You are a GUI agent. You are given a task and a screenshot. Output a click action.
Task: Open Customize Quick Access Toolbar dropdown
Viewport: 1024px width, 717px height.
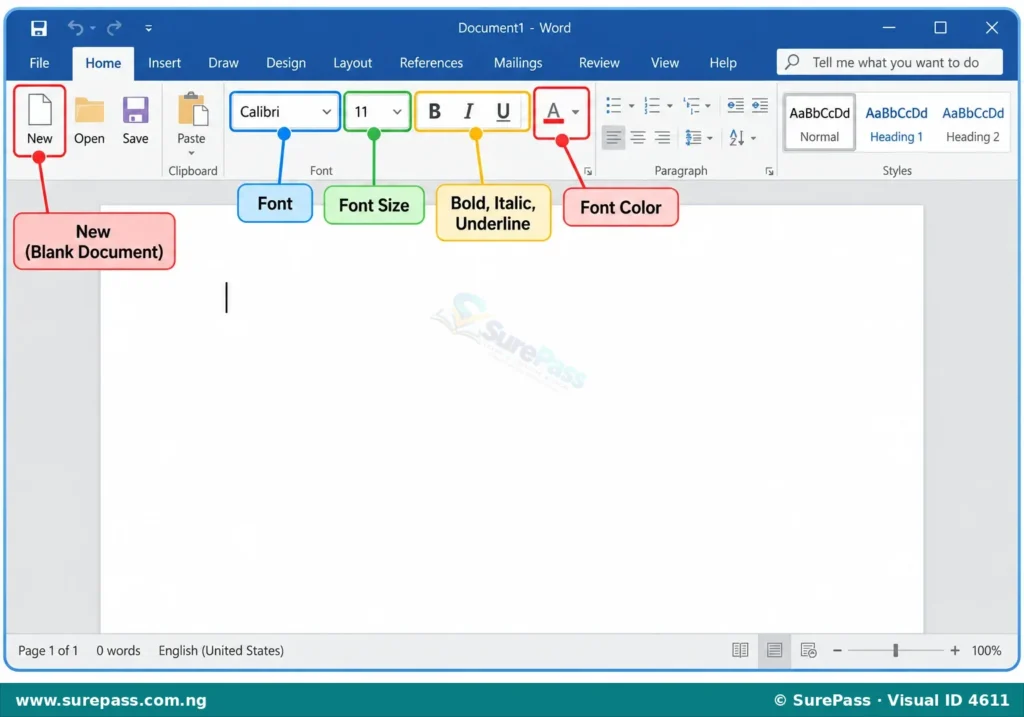(x=148, y=28)
